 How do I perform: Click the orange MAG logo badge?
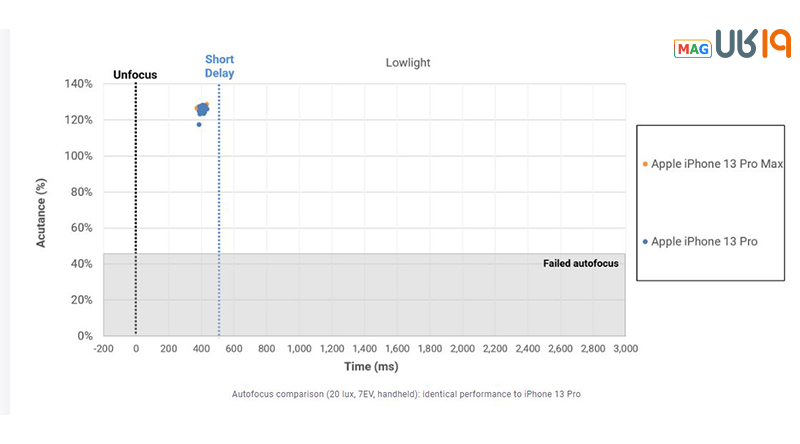coord(692,47)
